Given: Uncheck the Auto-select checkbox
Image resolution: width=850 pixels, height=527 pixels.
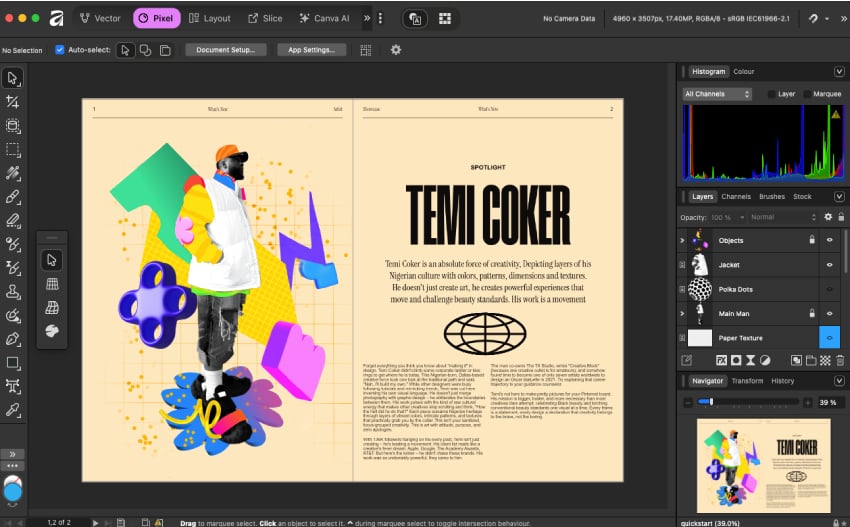Looking at the screenshot, I should 60,50.
